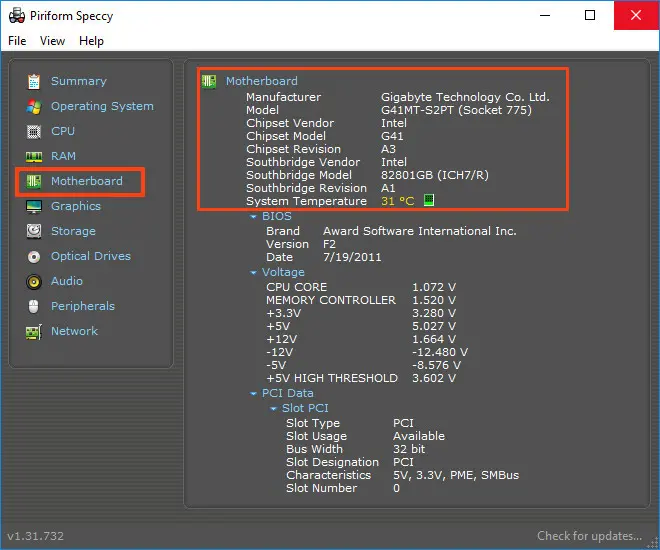
Task: View the Audio section
Action: [67, 281]
